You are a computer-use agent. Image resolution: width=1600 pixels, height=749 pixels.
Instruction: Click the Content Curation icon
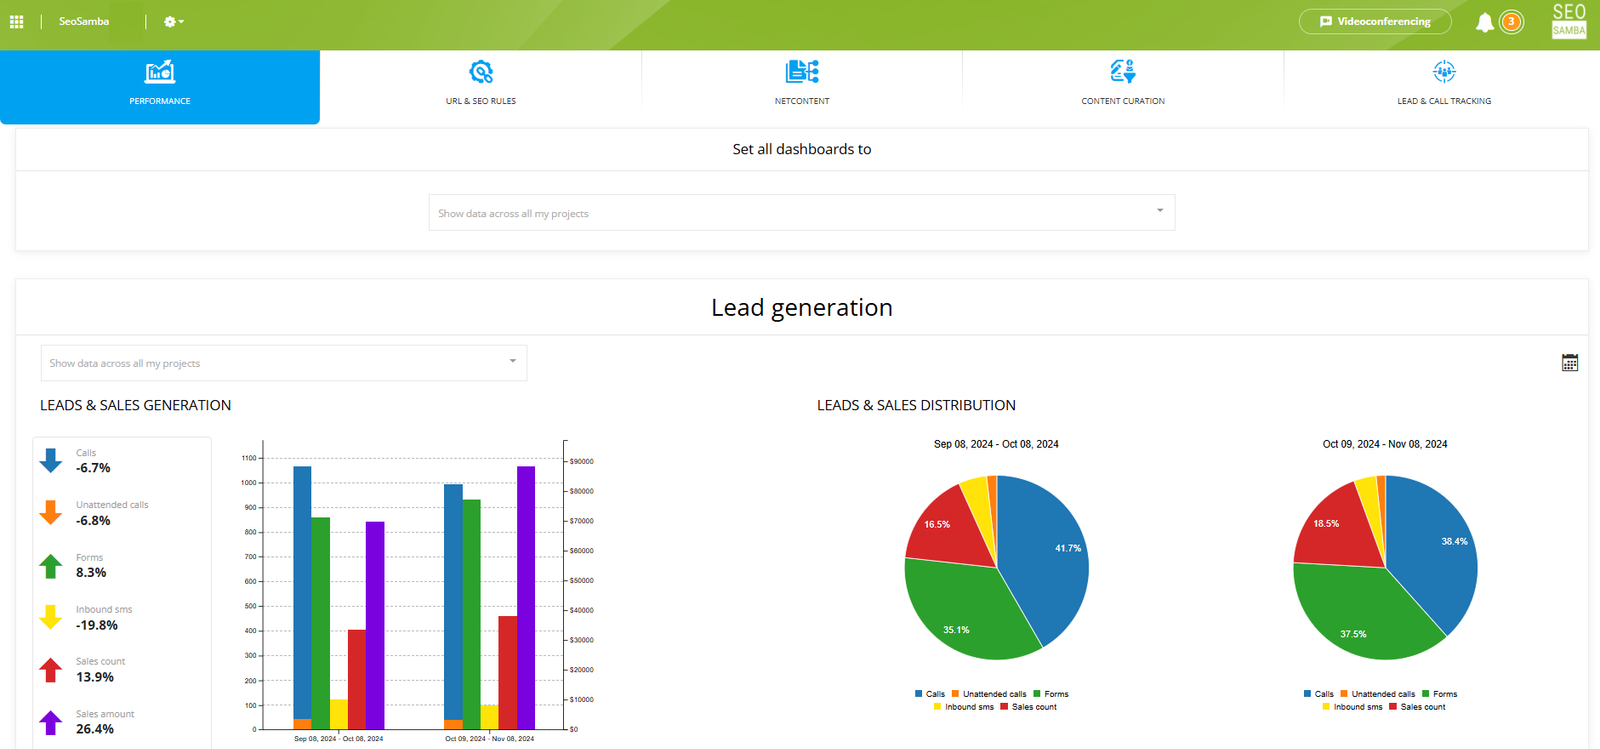[x=1123, y=72]
